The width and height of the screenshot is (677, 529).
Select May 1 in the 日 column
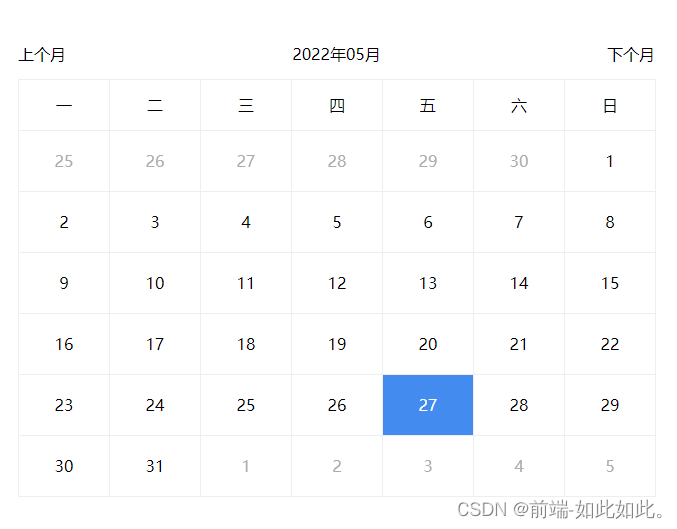pos(610,161)
